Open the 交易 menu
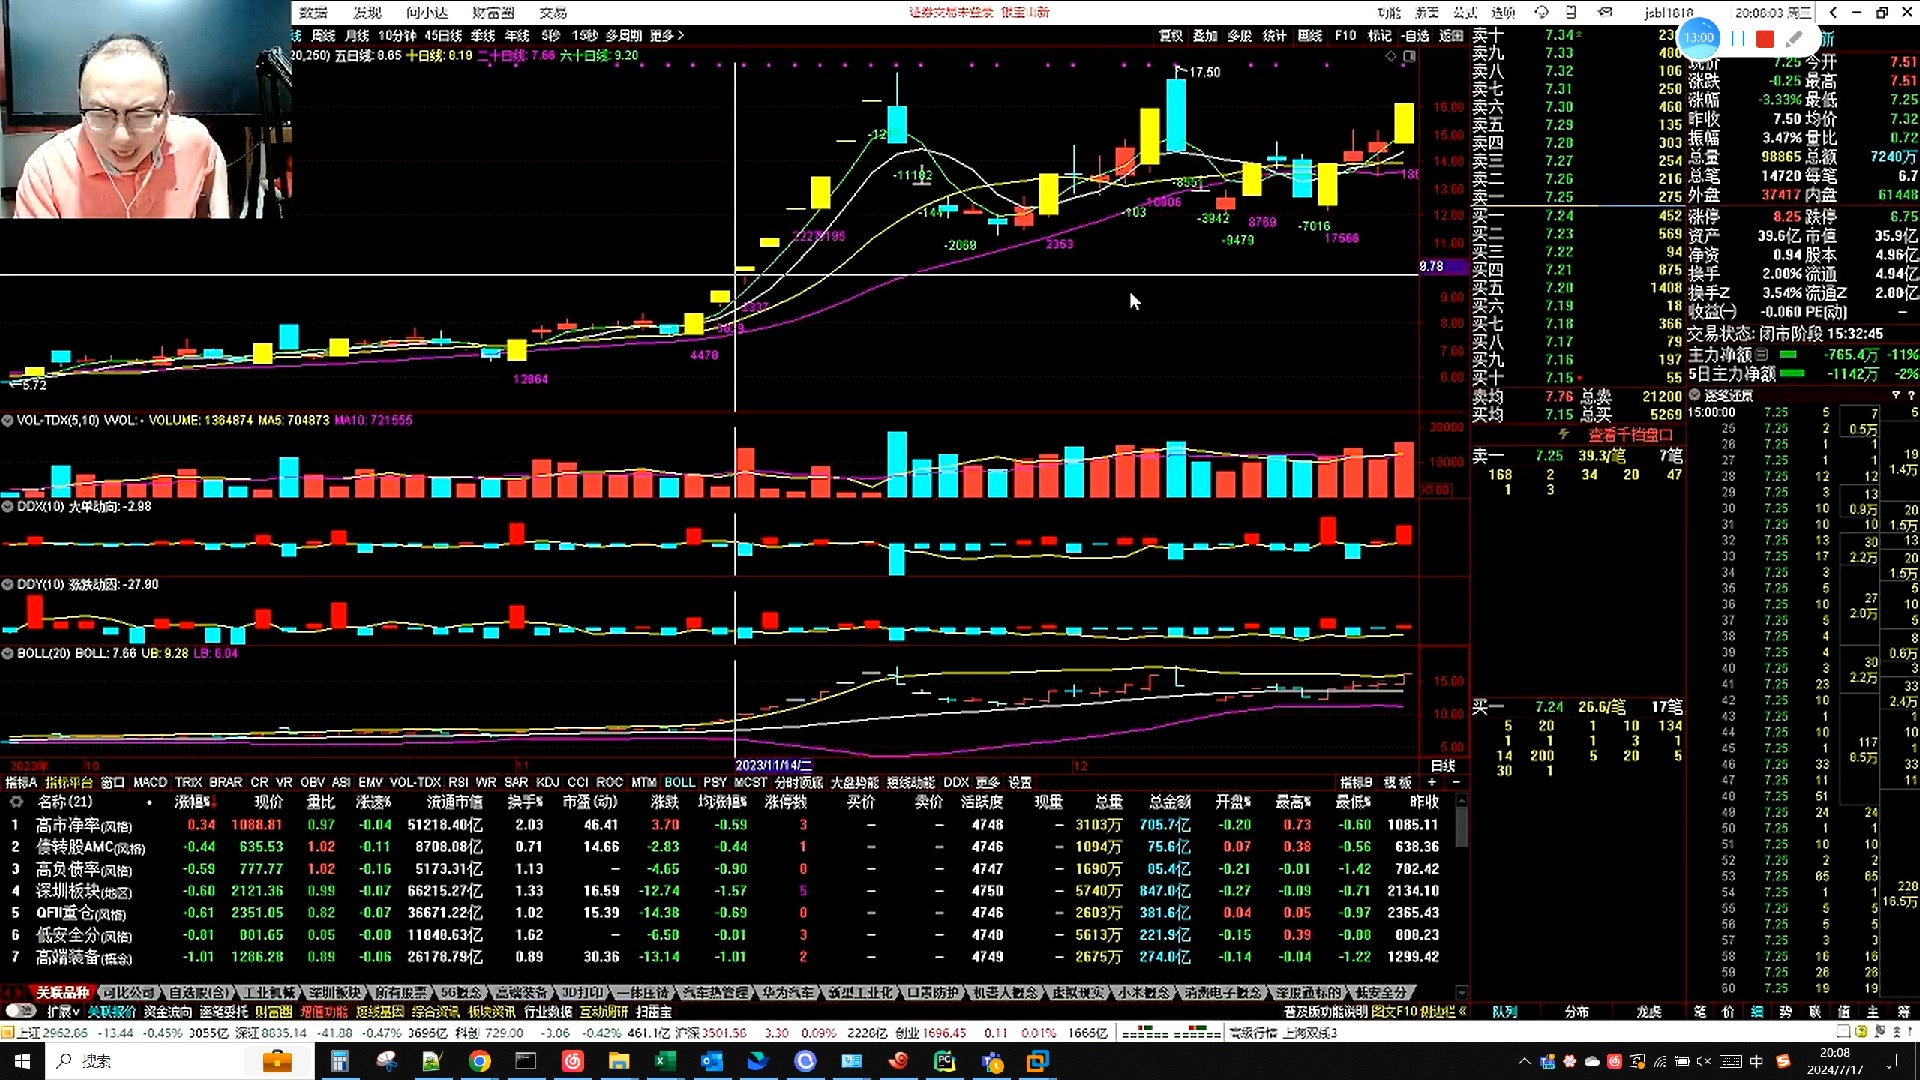Screen dimensions: 1920x1080 (553, 12)
